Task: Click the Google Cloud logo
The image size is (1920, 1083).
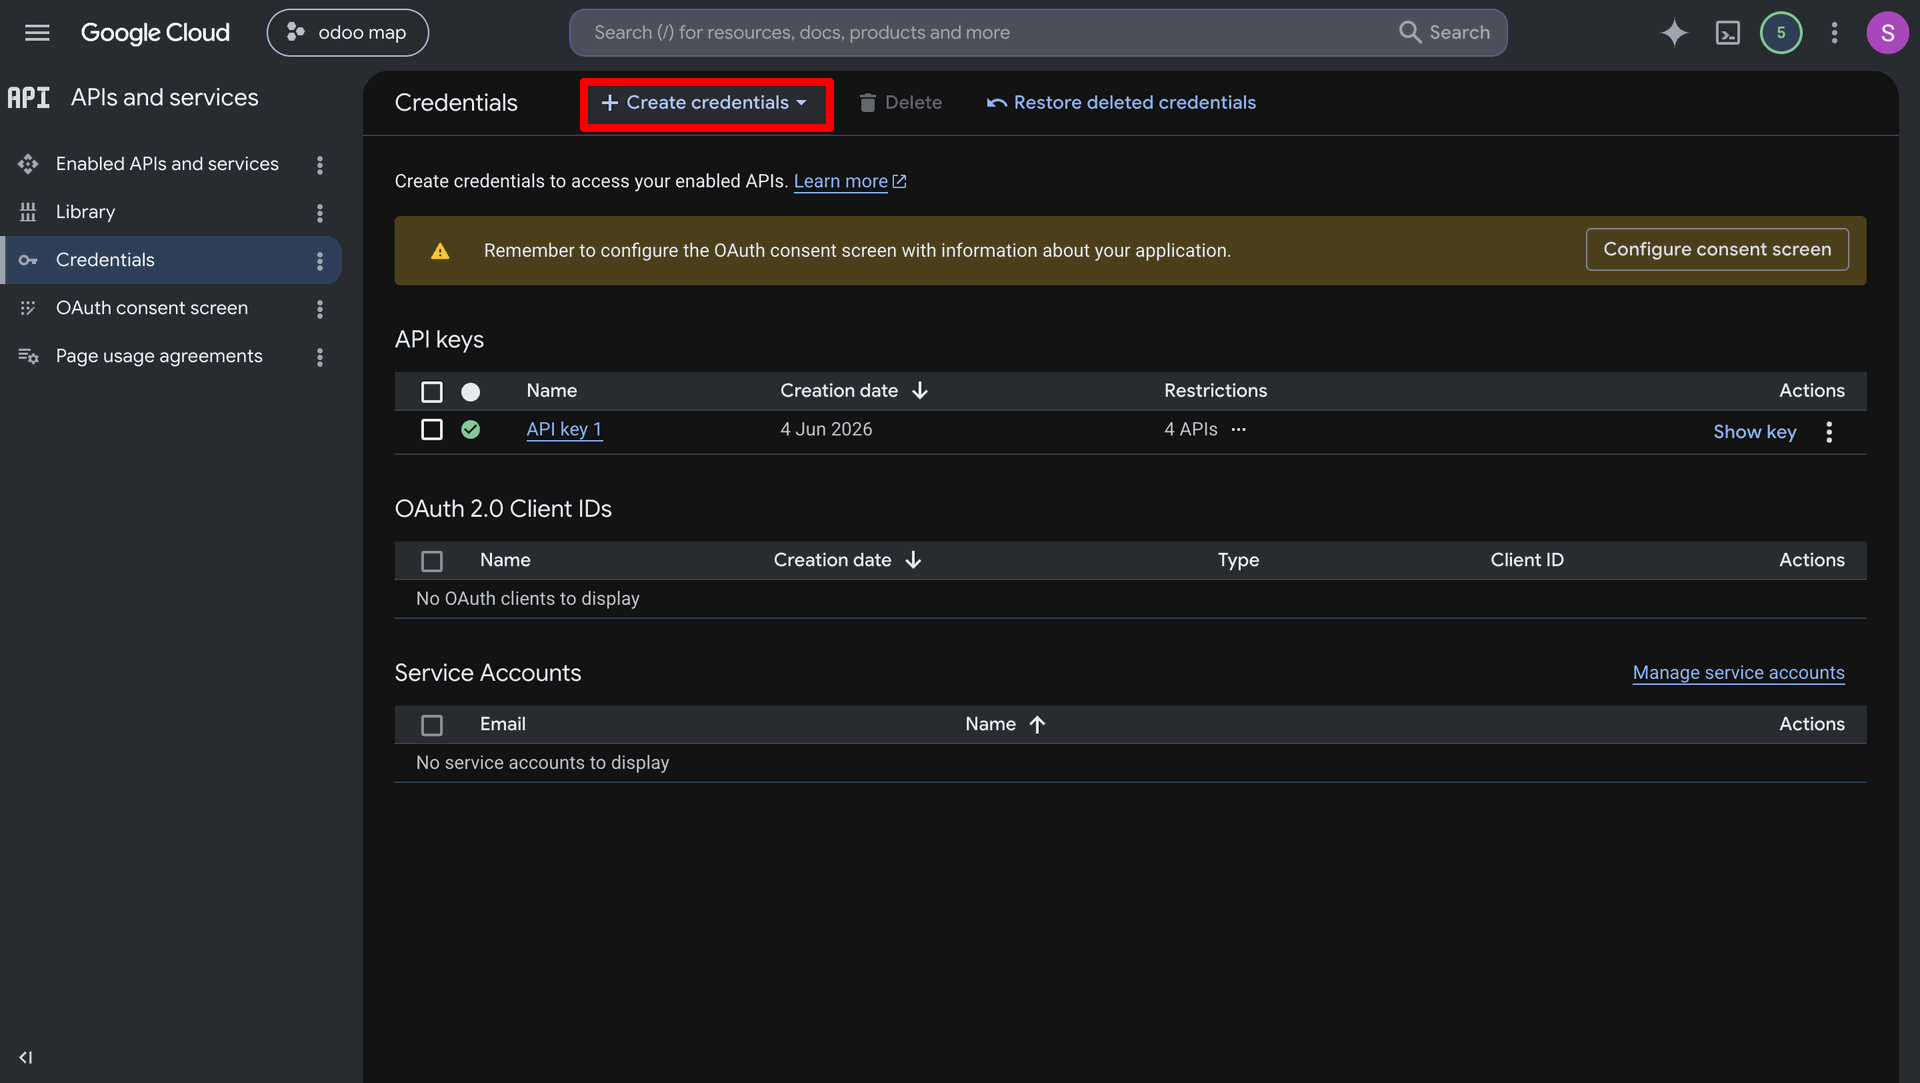Action: [155, 33]
